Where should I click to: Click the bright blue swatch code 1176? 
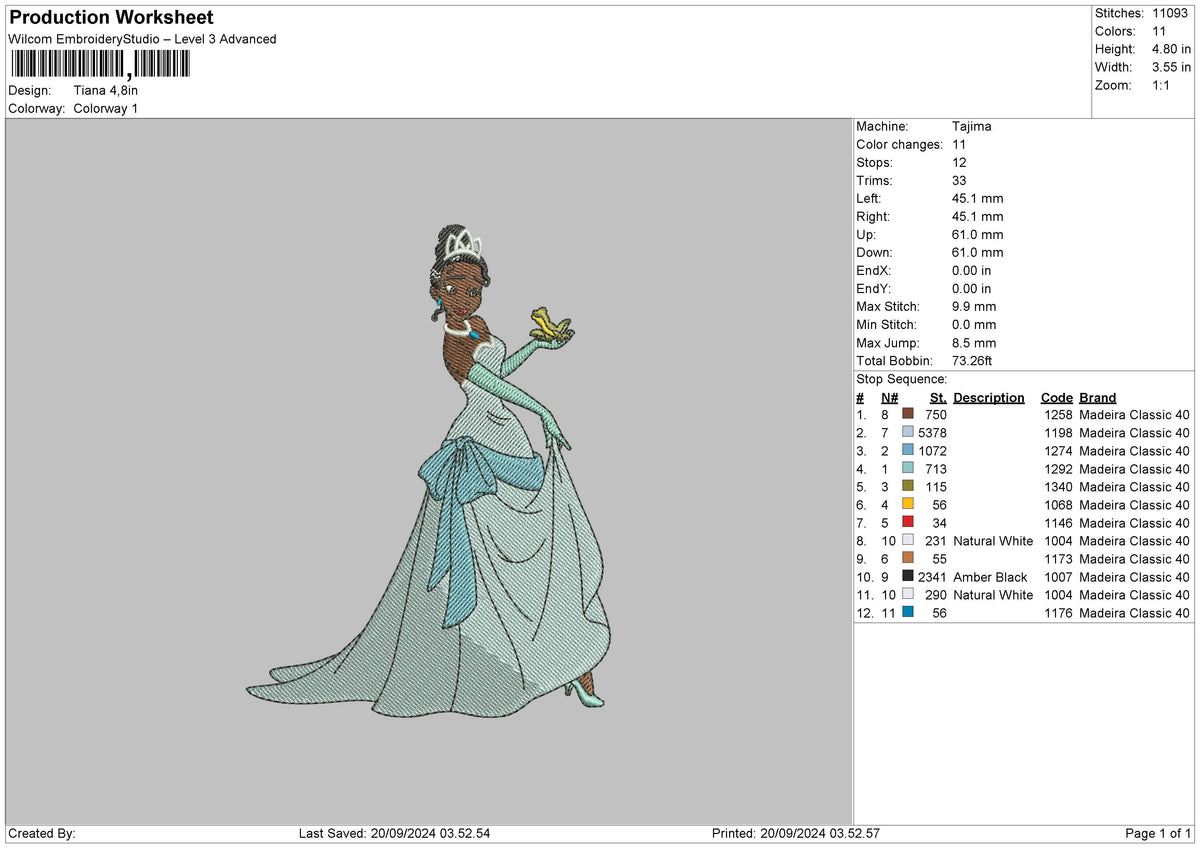tap(908, 612)
